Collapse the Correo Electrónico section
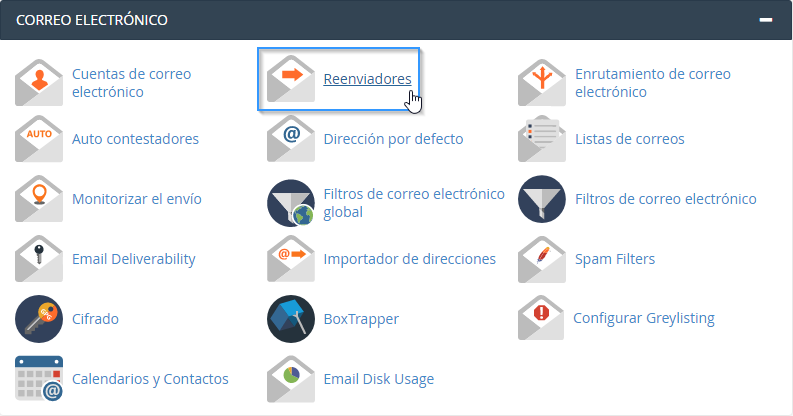Image resolution: width=793 pixels, height=416 pixels. click(x=765, y=19)
